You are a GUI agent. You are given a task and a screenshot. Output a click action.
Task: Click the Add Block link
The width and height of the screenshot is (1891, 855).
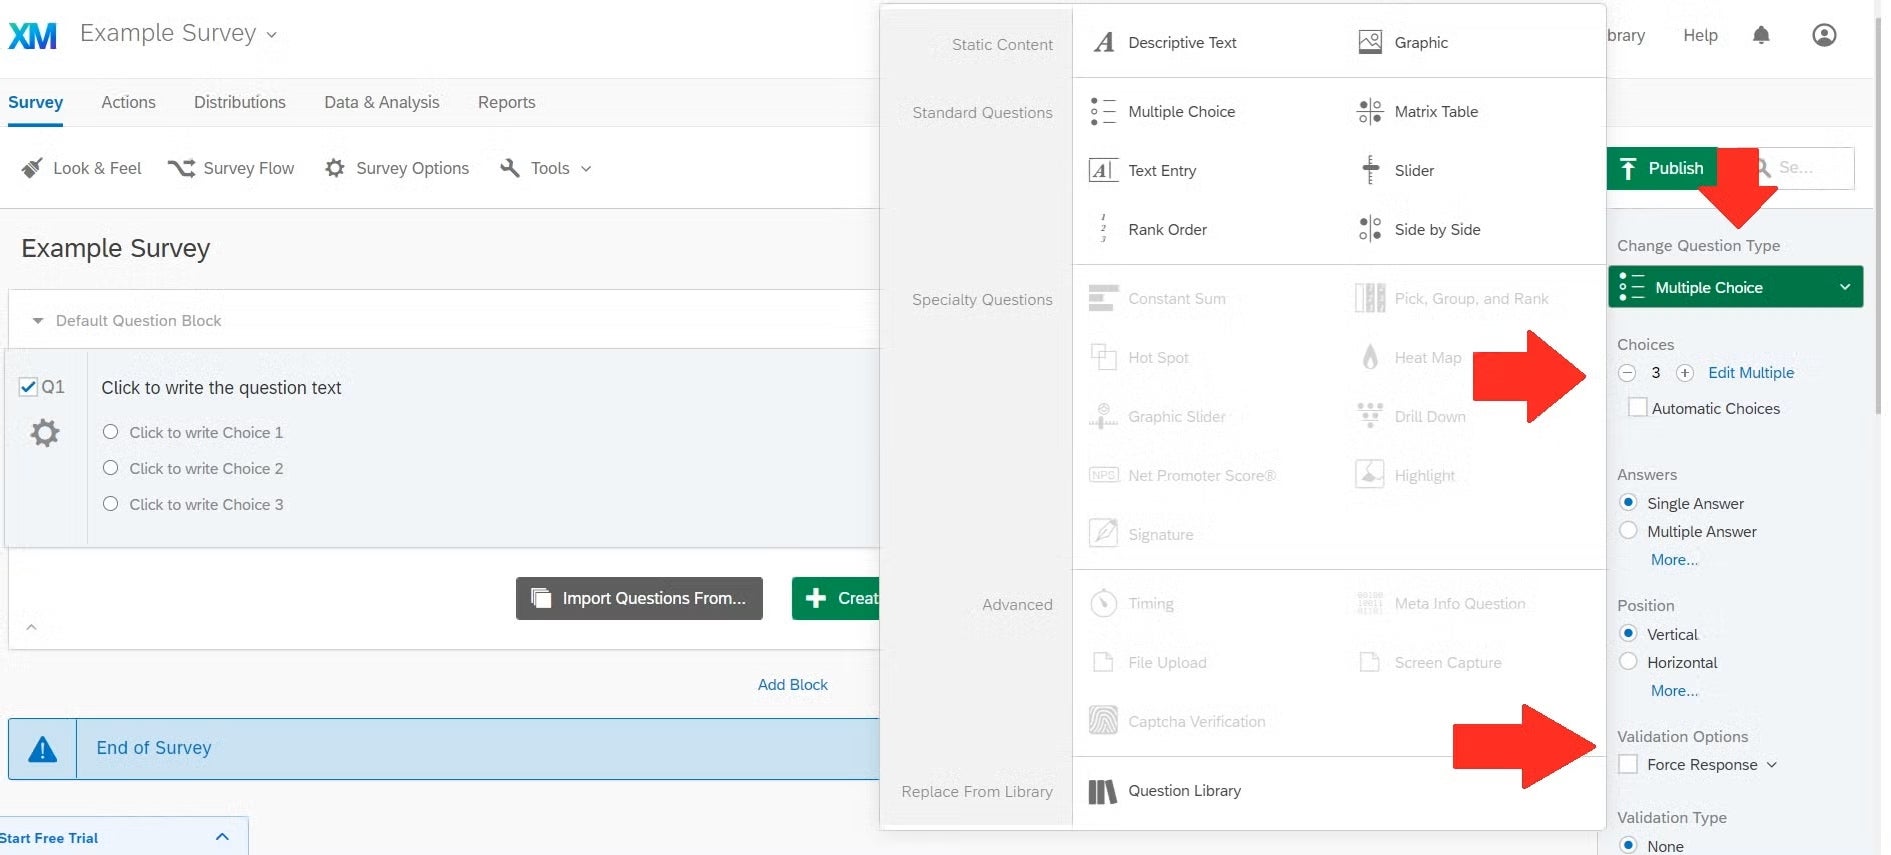(x=793, y=685)
